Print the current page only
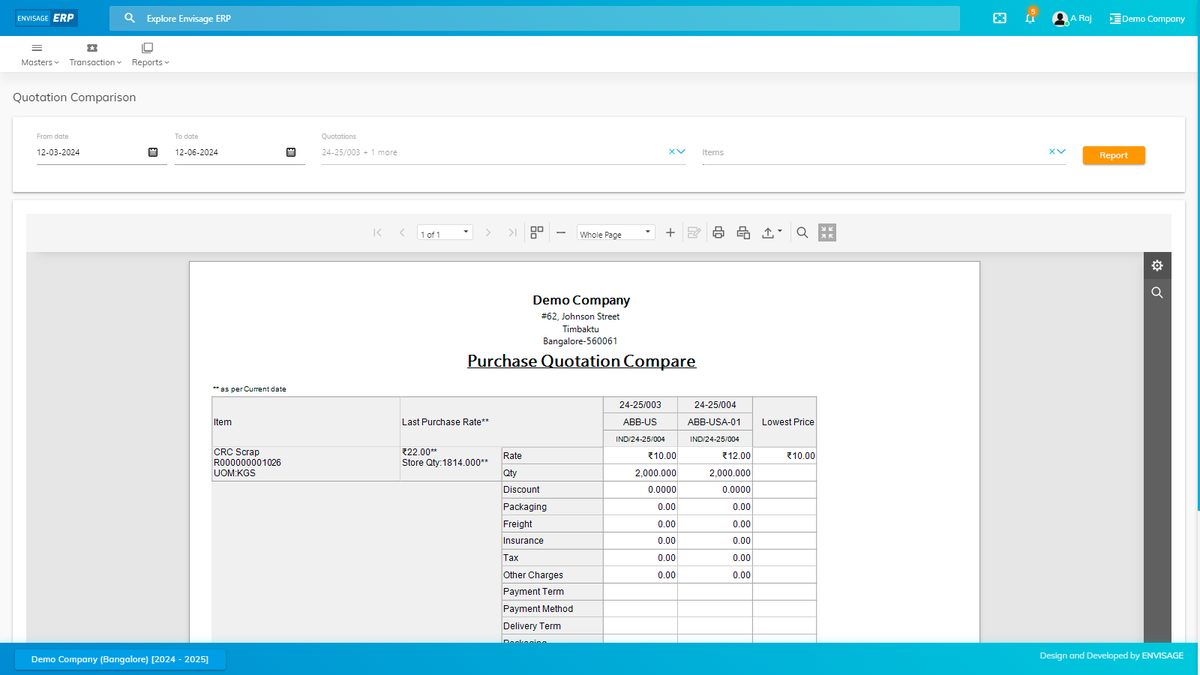Image resolution: width=1200 pixels, height=675 pixels. tap(743, 232)
